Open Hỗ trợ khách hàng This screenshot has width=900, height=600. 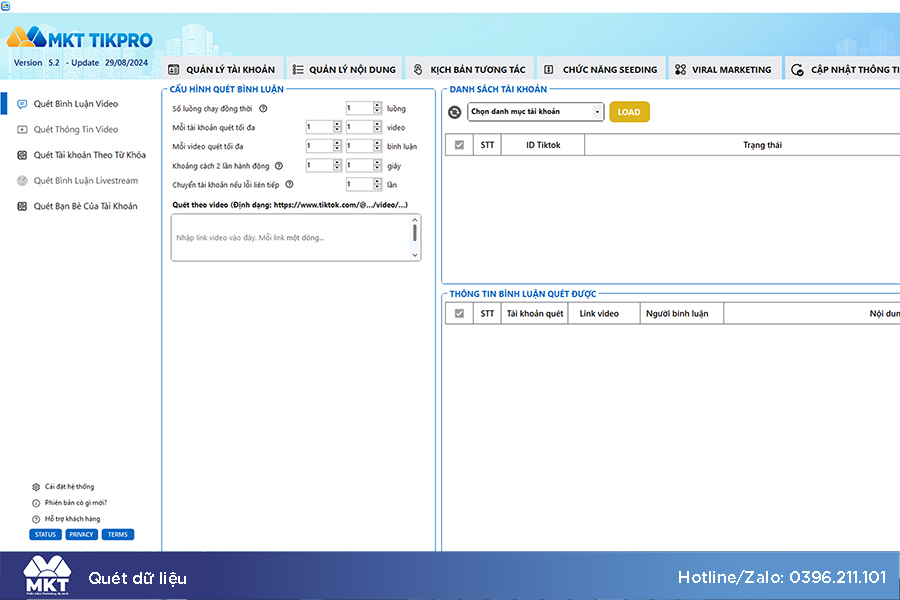72,519
